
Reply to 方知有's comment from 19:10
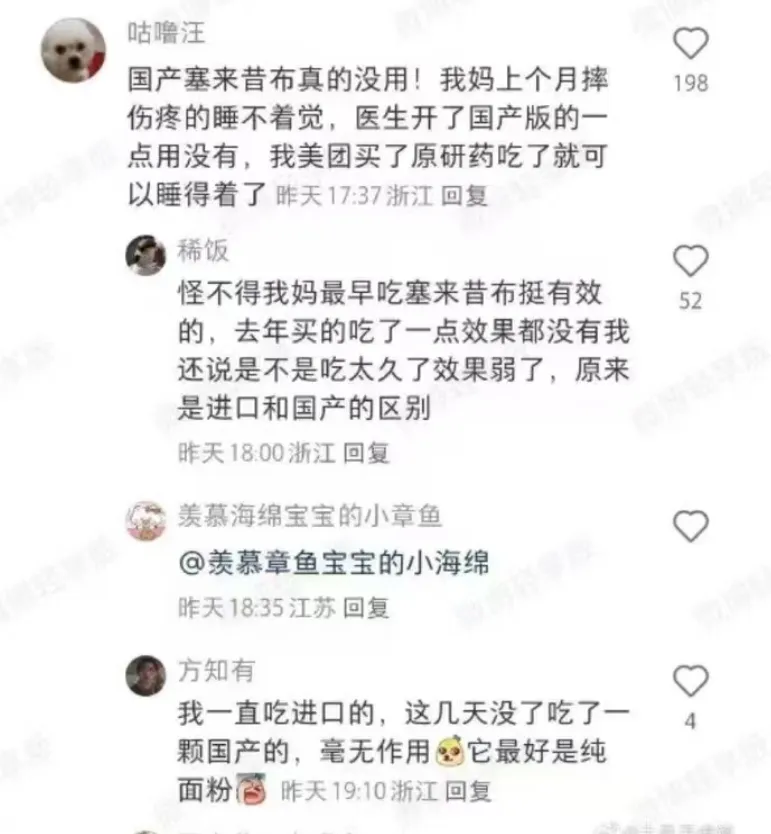[x=467, y=791]
